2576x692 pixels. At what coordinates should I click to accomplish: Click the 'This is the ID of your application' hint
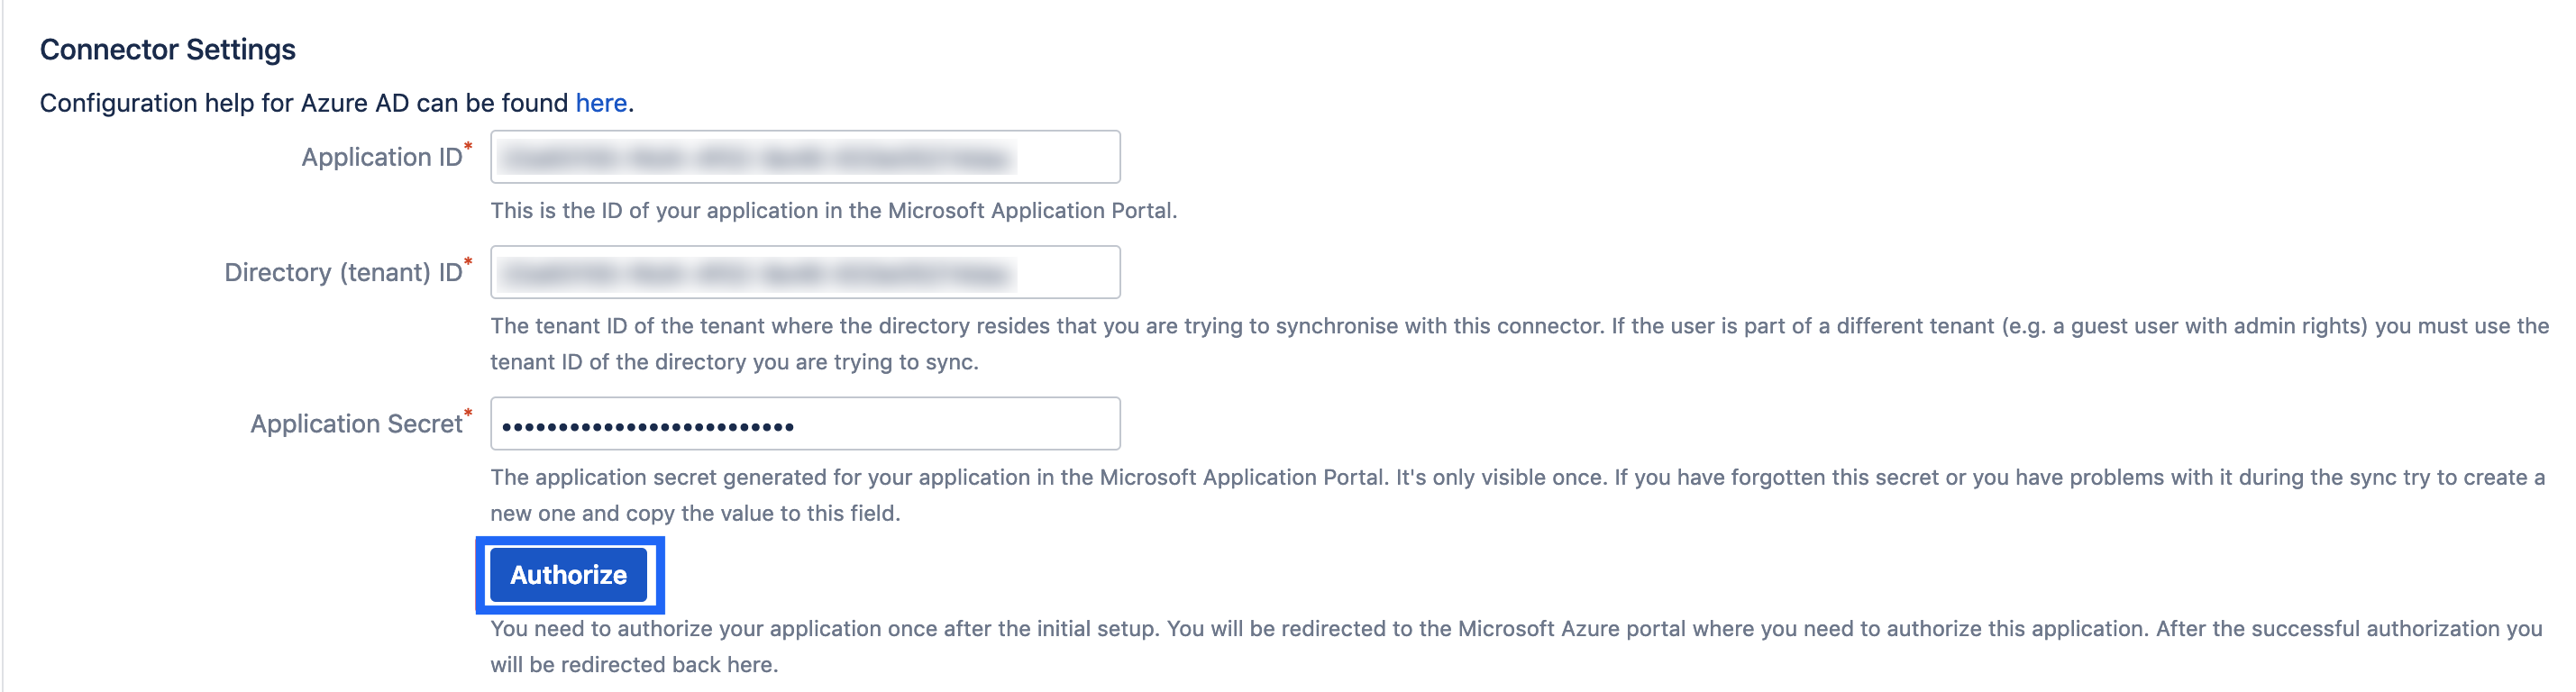click(x=833, y=210)
